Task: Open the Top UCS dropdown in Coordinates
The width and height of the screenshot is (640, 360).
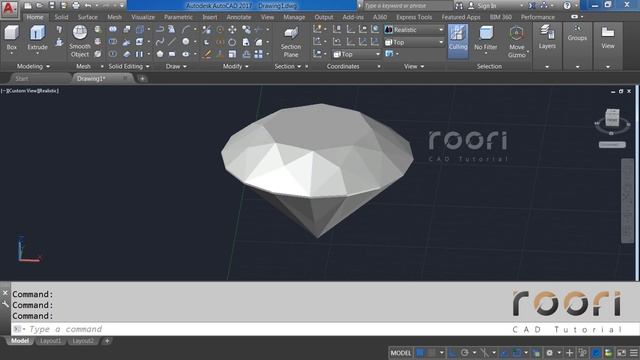Action: click(356, 54)
